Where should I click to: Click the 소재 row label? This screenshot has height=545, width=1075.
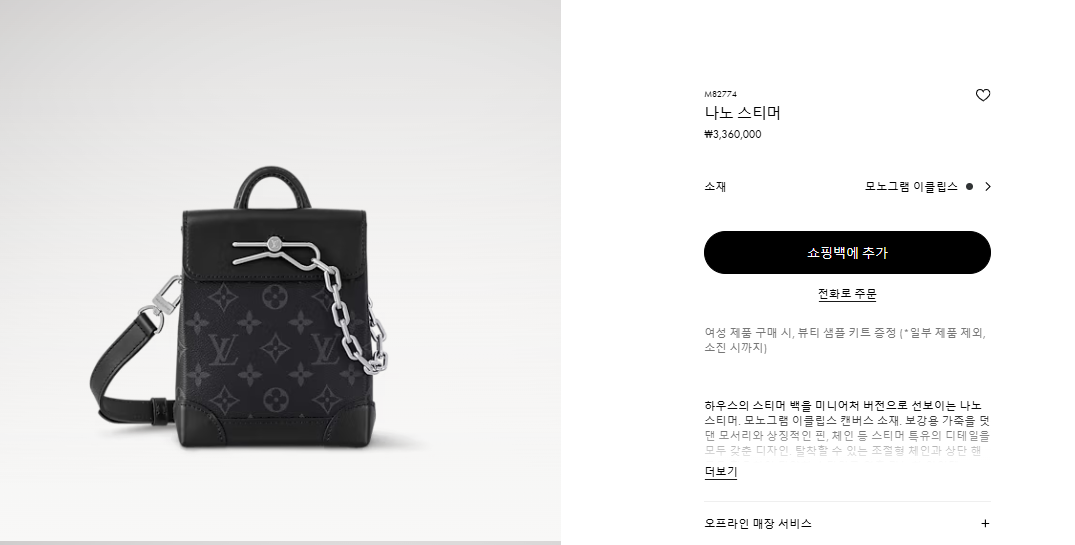tap(715, 186)
